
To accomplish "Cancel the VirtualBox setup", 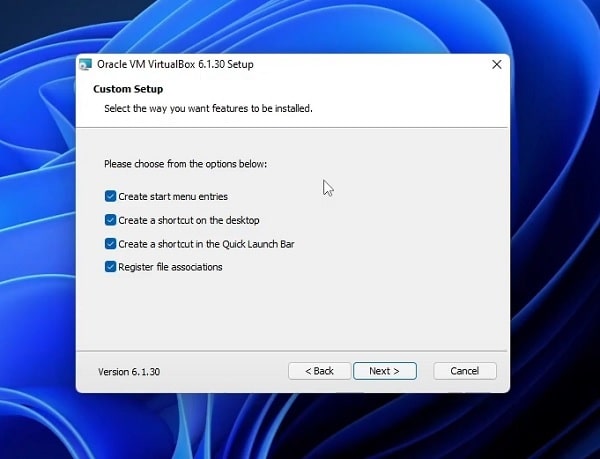I will [465, 371].
